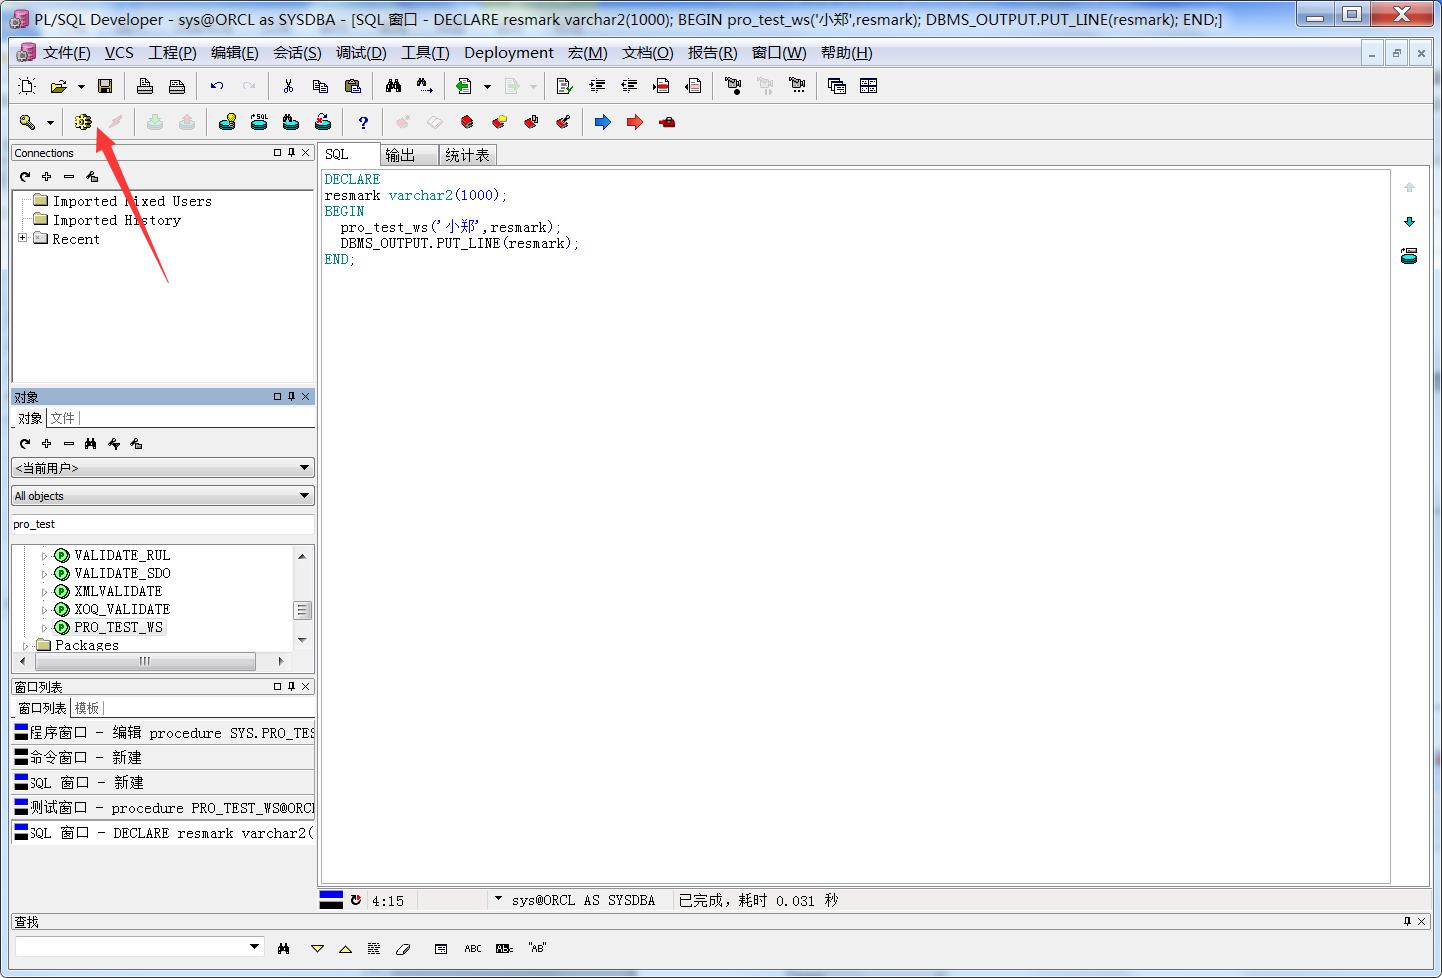This screenshot has width=1442, height=978.
Task: Select 命令窗口 - 新建 in window list
Action: (x=163, y=757)
